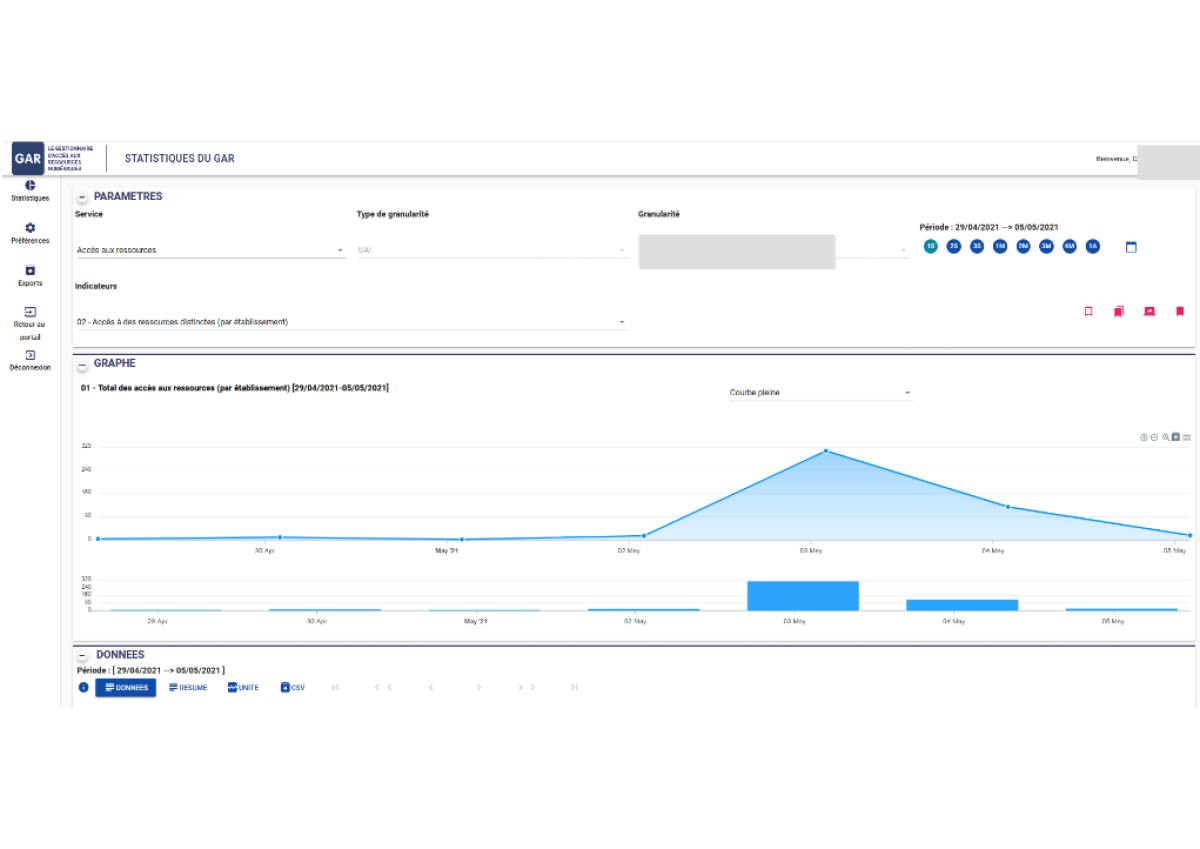The width and height of the screenshot is (1200, 849).
Task: Click the chart zoom-in plus icon
Action: click(x=1144, y=437)
